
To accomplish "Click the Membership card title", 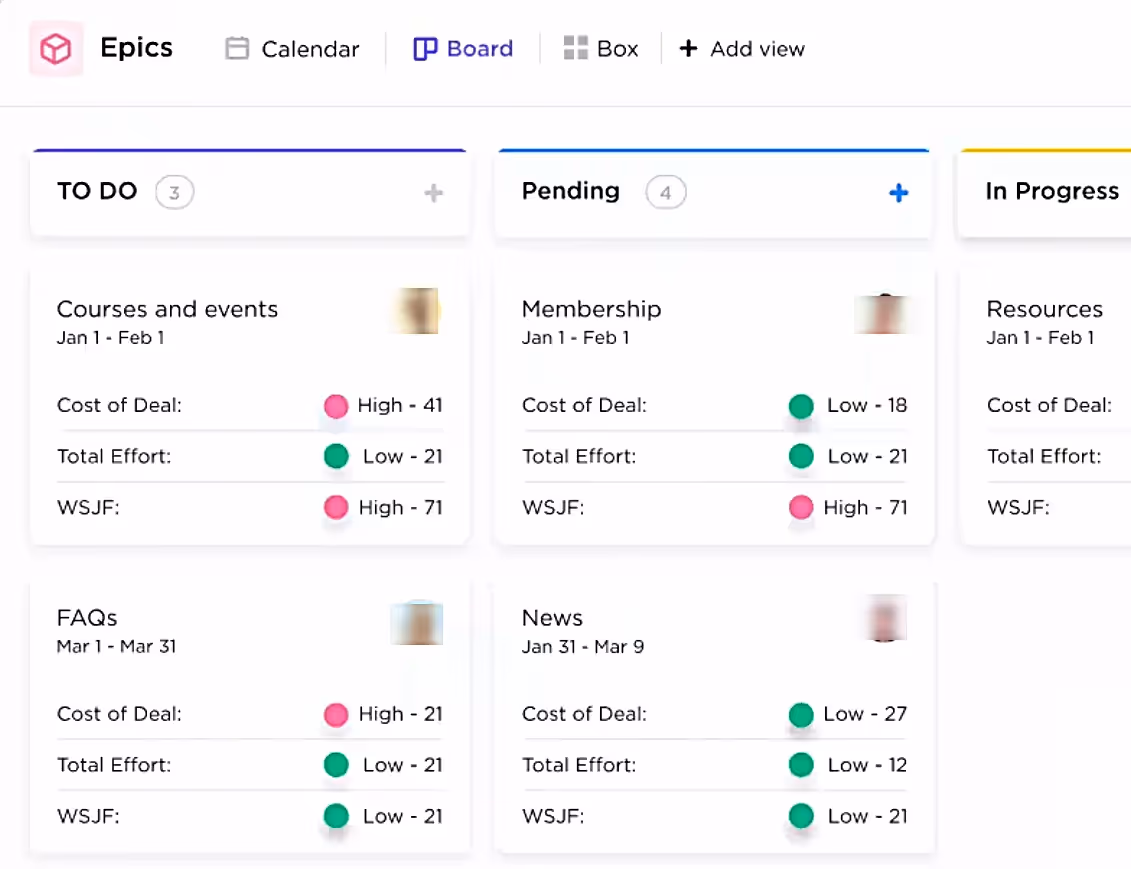I will tap(591, 309).
